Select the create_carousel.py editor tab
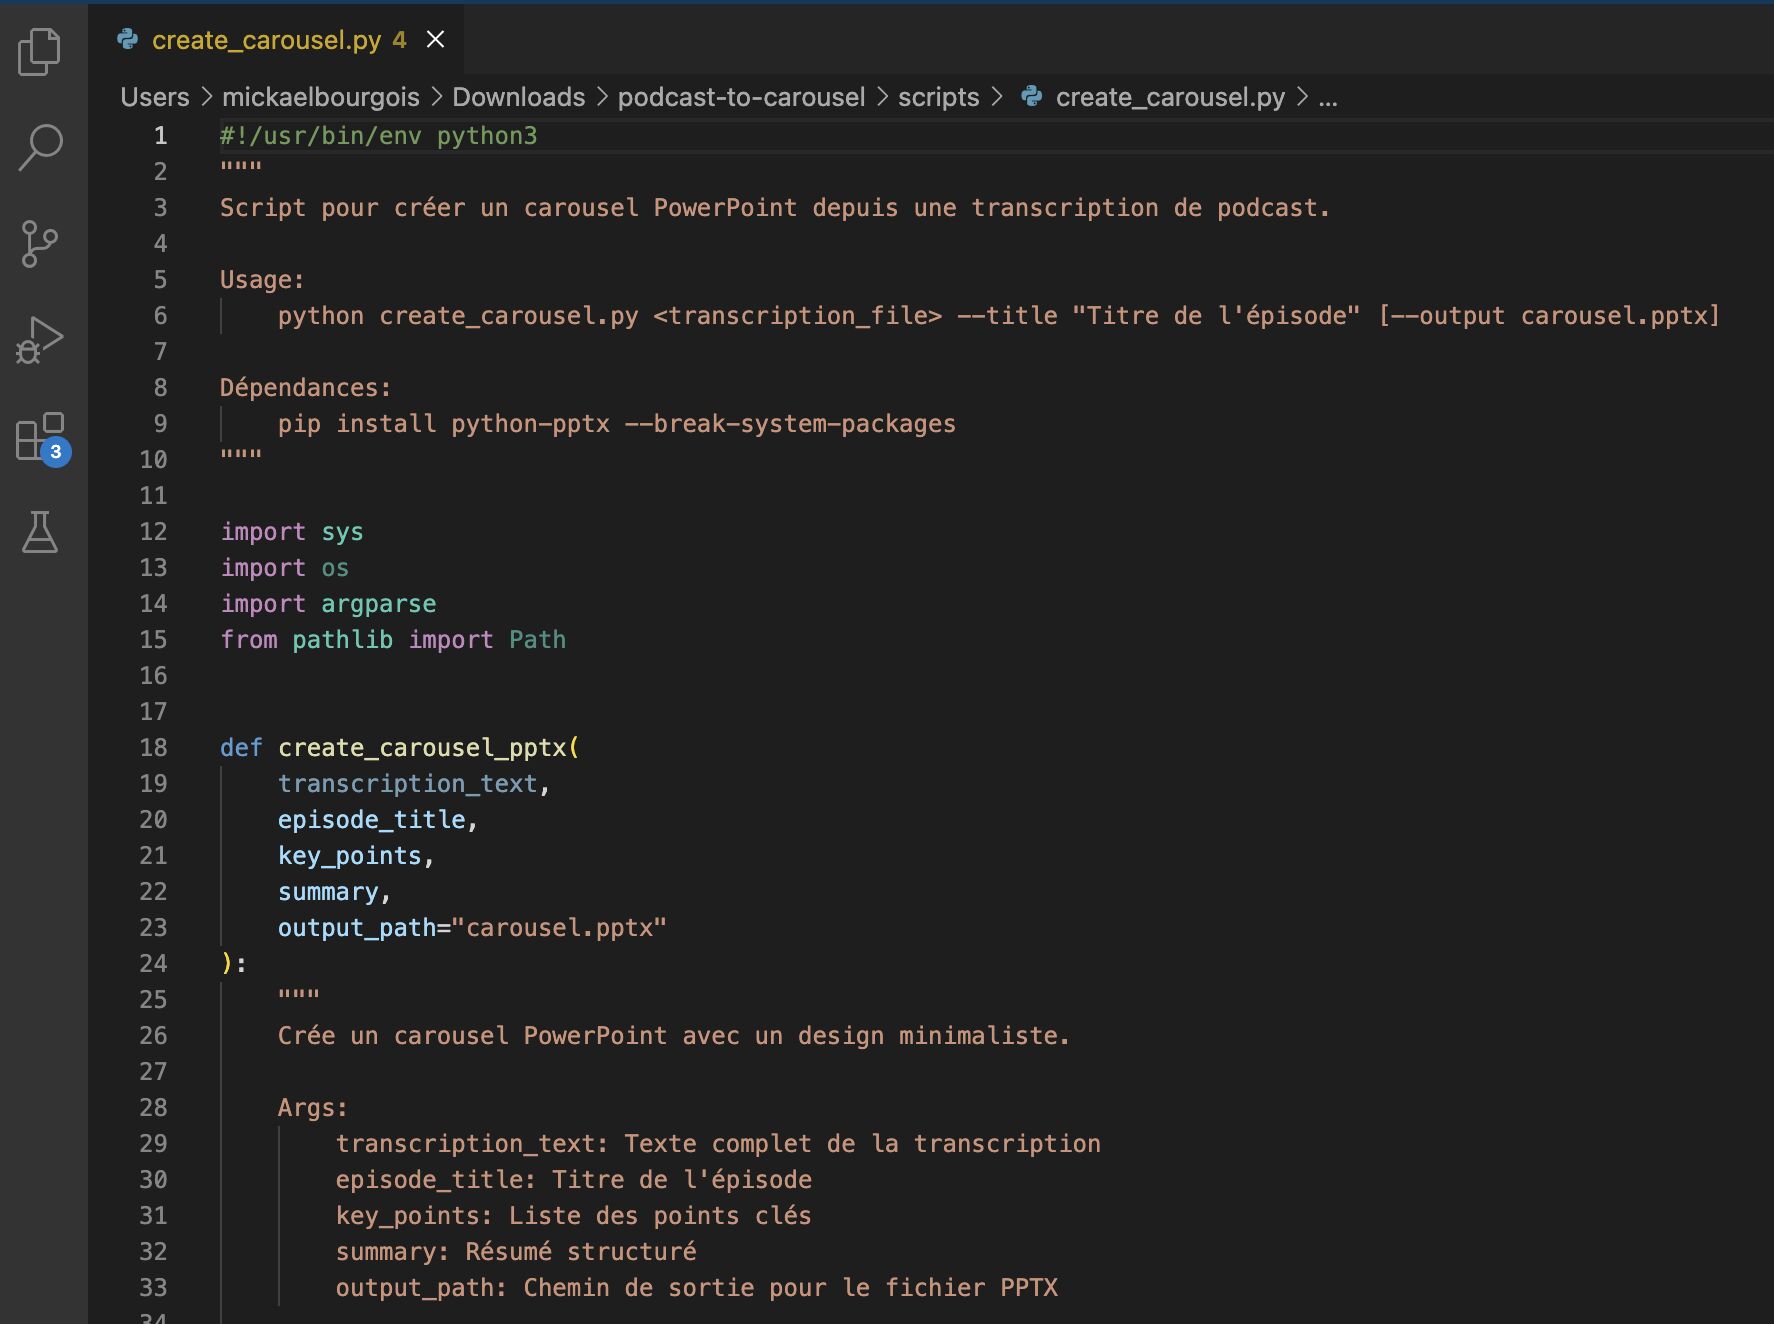 tap(266, 40)
